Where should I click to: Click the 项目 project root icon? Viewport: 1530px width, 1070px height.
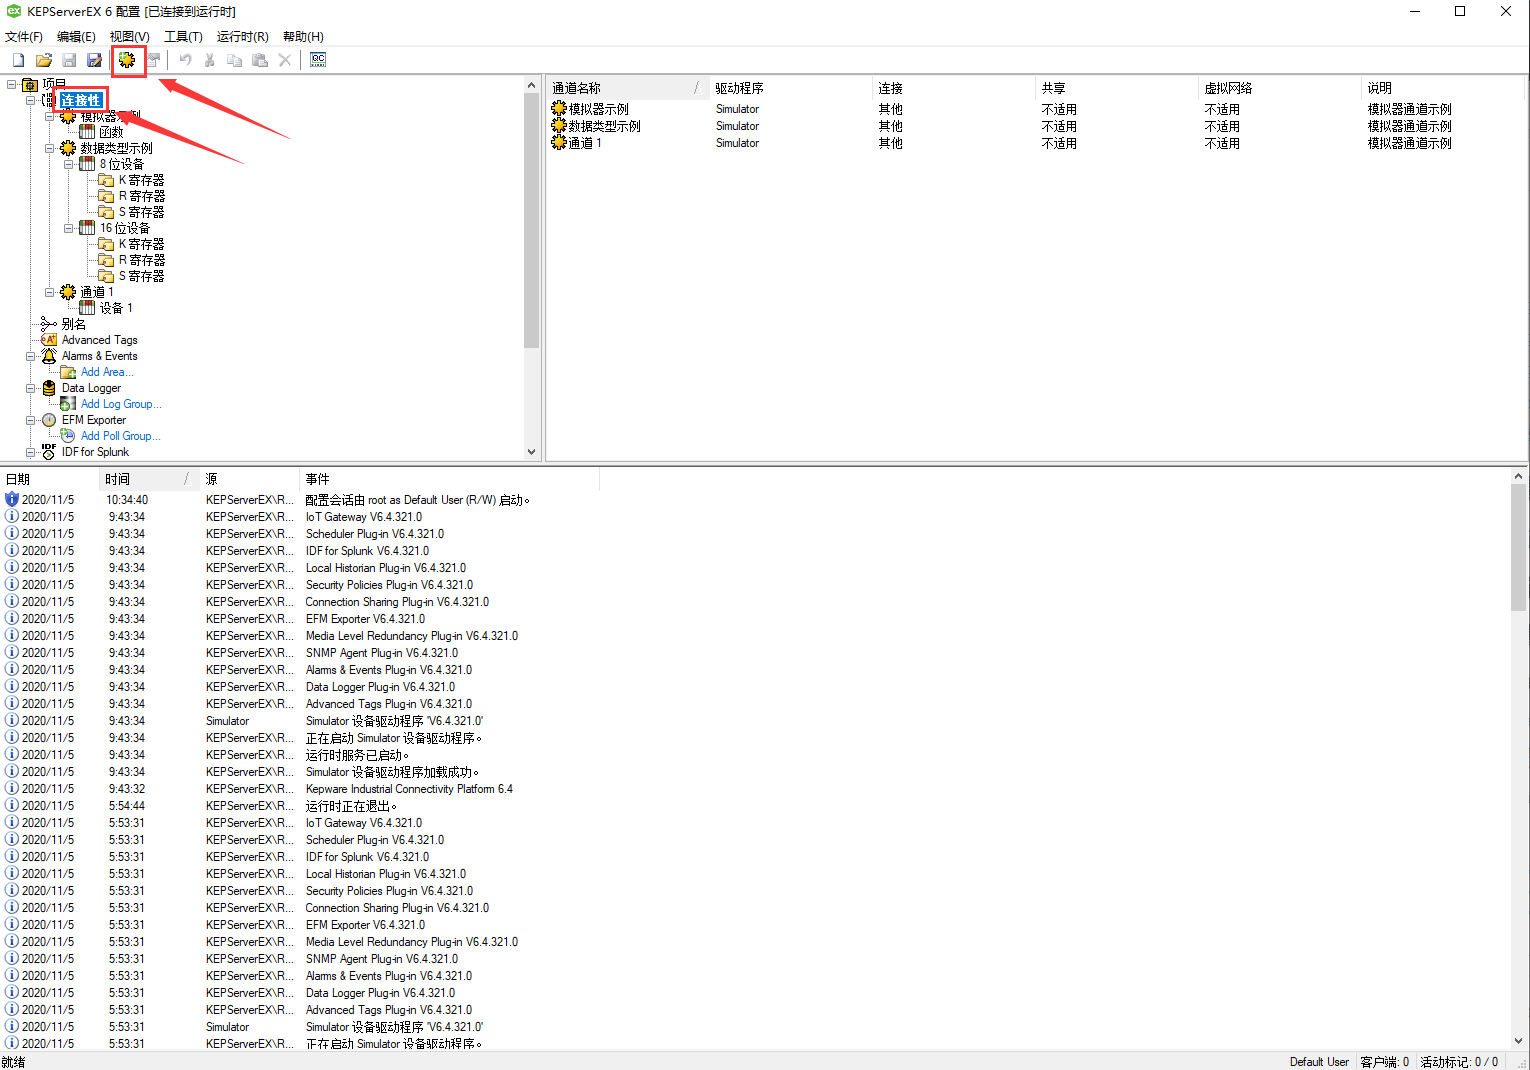pos(30,84)
